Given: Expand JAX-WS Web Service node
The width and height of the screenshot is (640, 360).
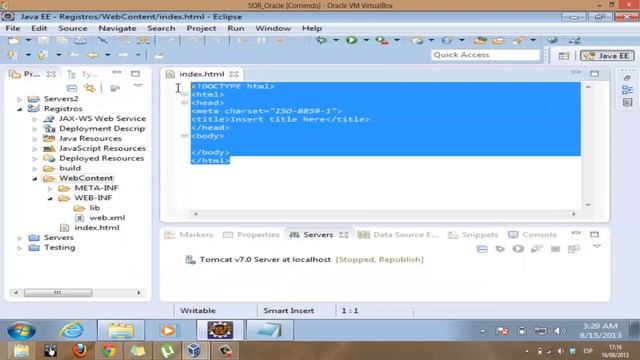Looking at the screenshot, I should 35,119.
